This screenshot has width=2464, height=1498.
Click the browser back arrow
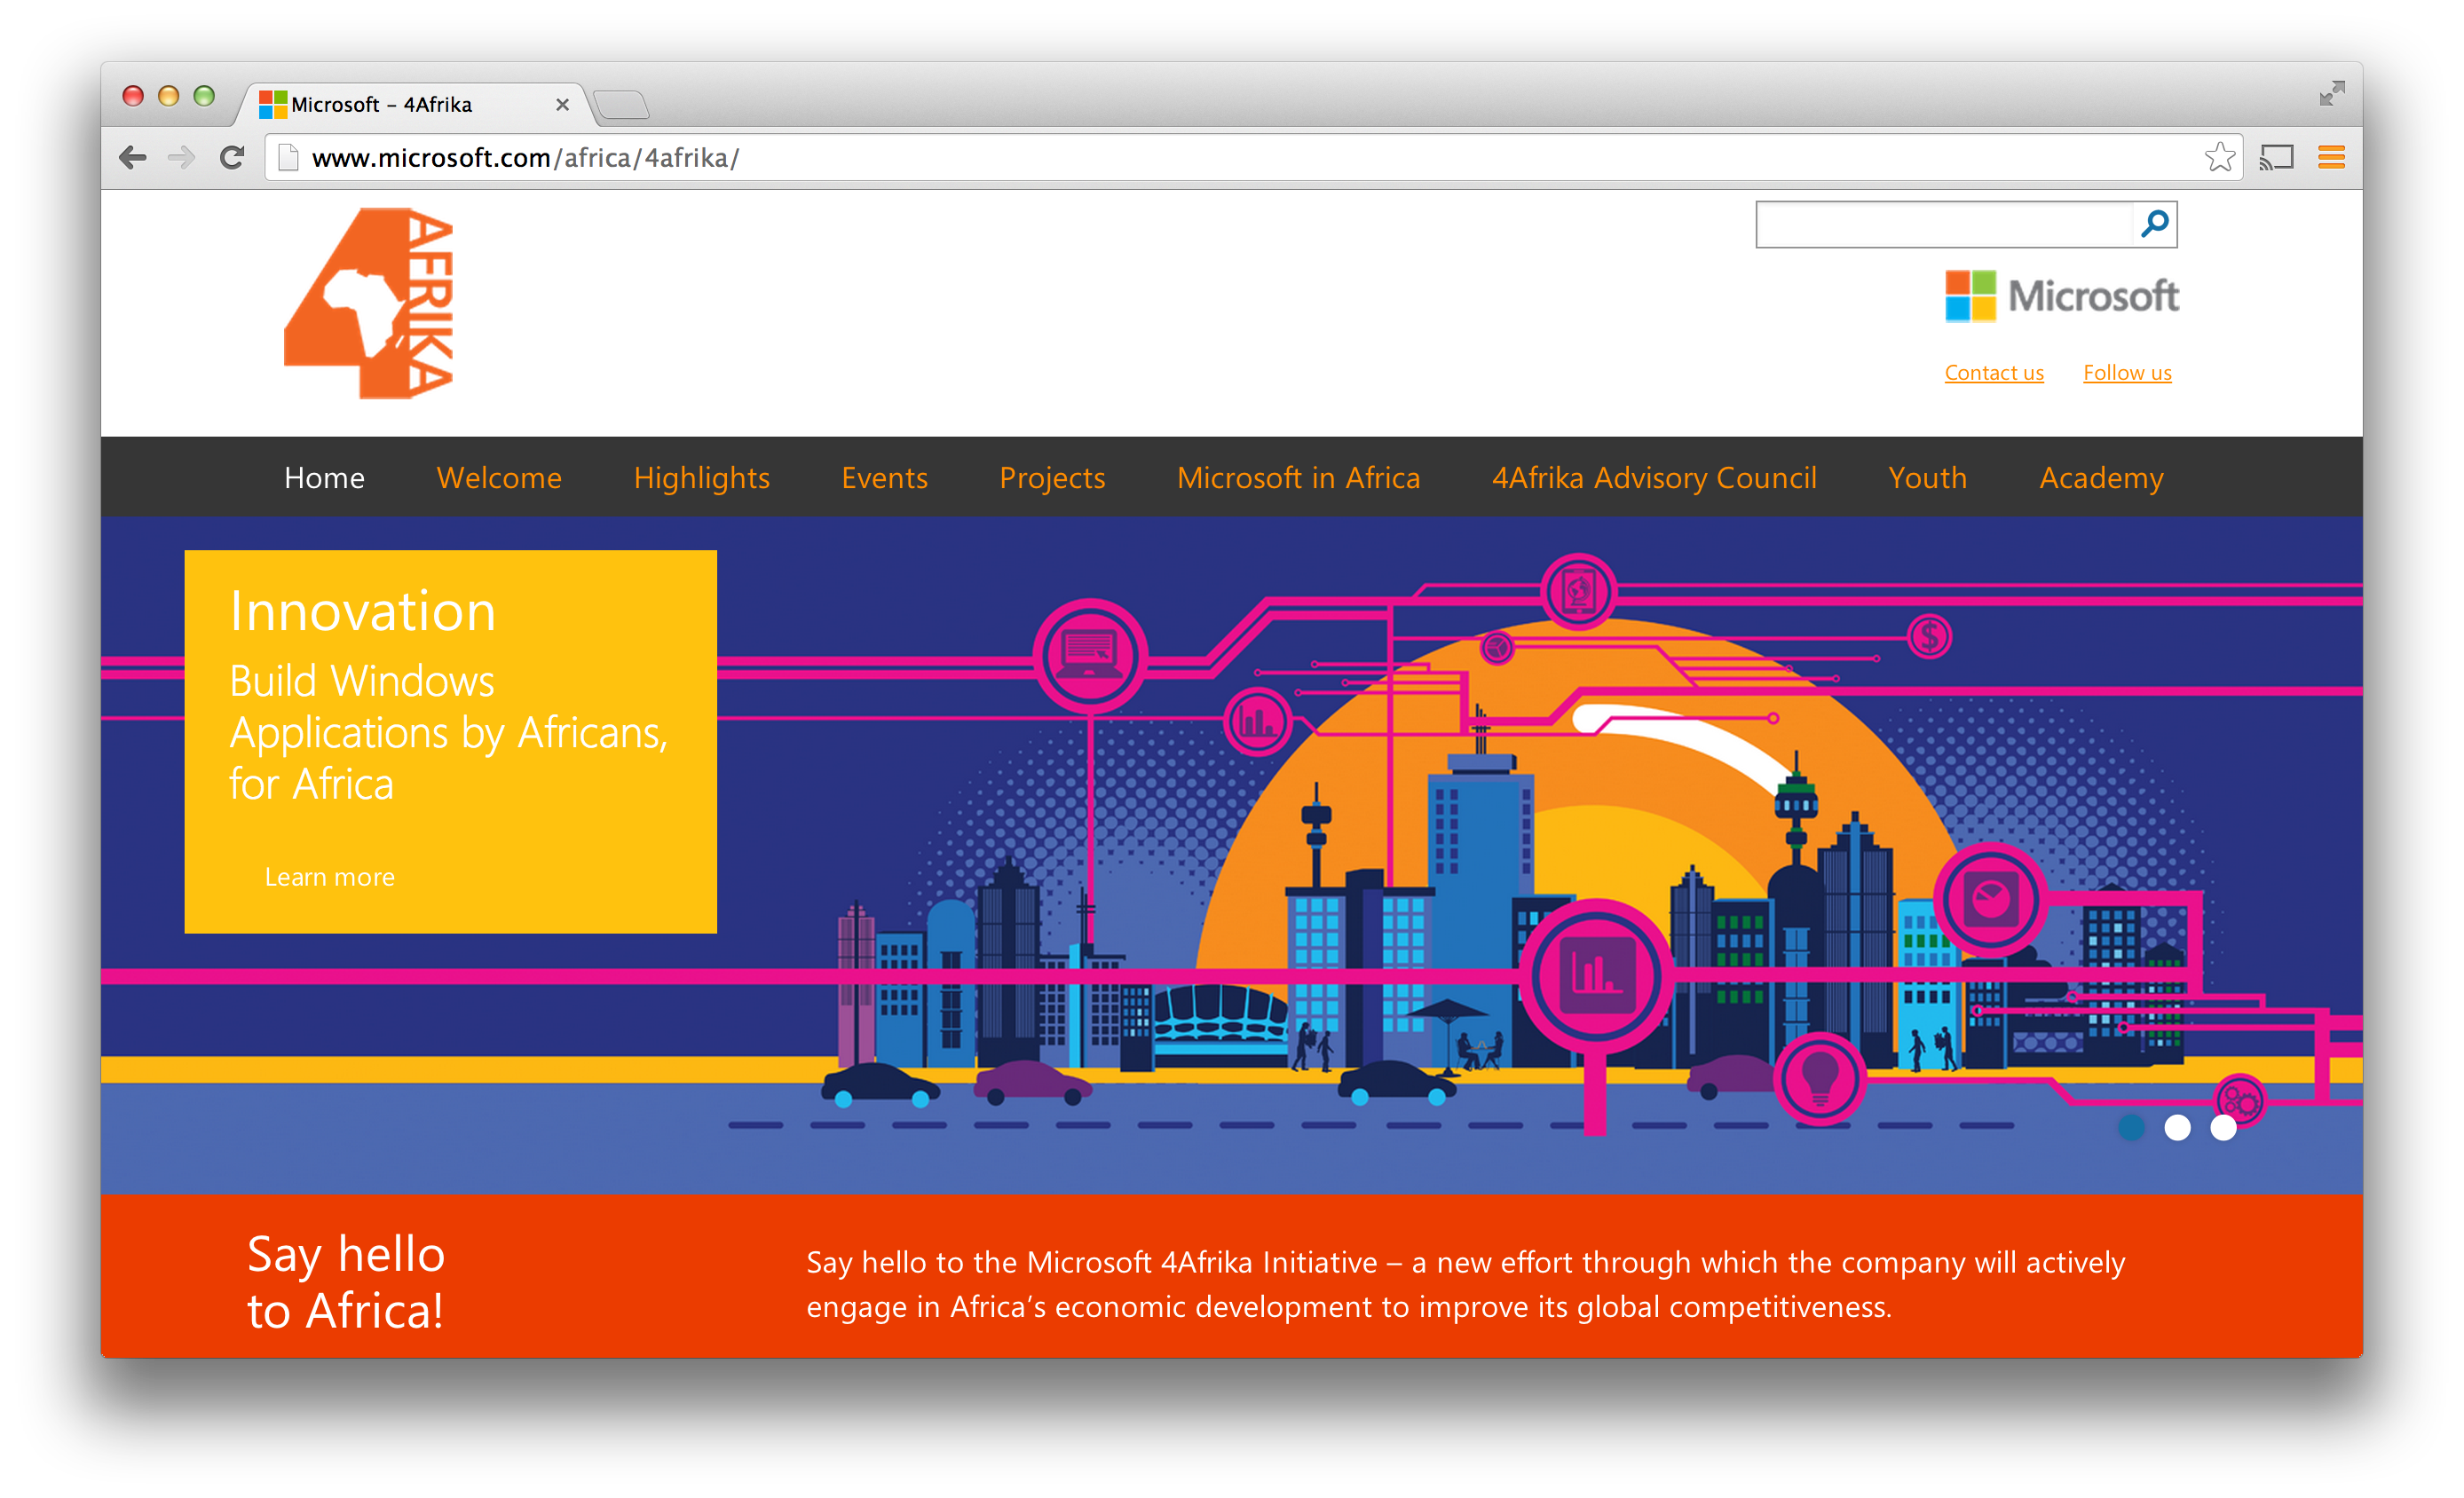pyautogui.click(x=132, y=157)
